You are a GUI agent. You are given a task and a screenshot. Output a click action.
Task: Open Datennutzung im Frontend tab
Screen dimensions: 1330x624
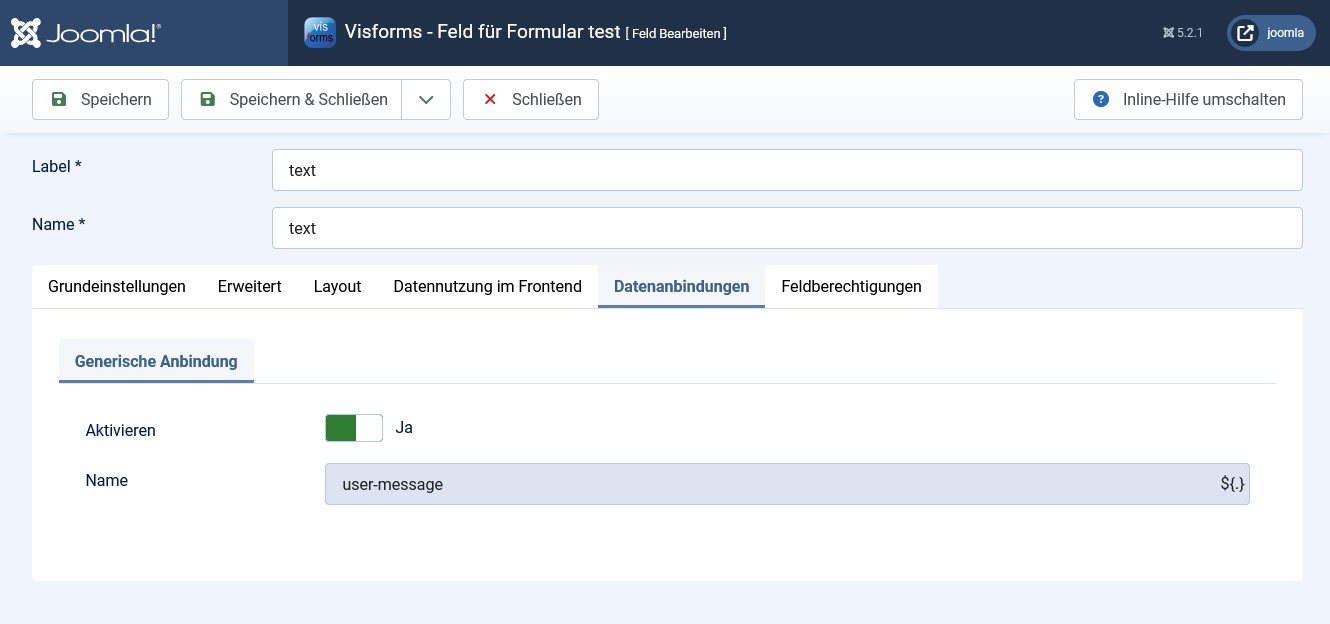[x=487, y=286]
